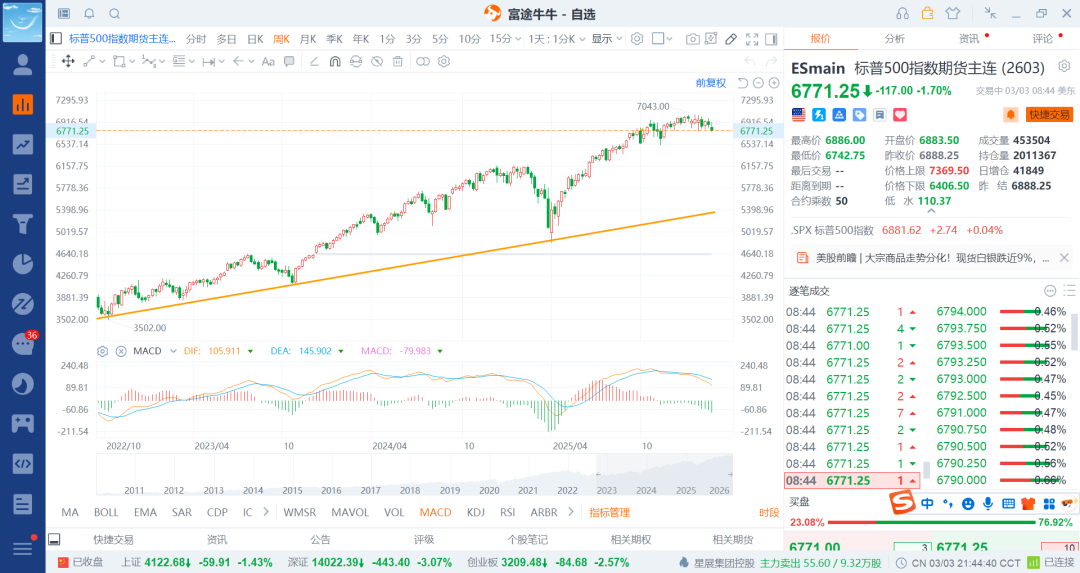Open the 相关期权 bottom tab
Image resolution: width=1080 pixels, height=573 pixels.
631,539
